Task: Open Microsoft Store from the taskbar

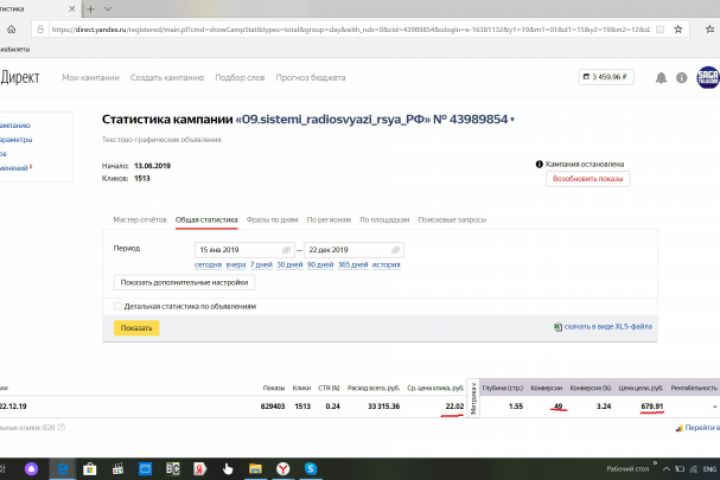Action: [90, 469]
